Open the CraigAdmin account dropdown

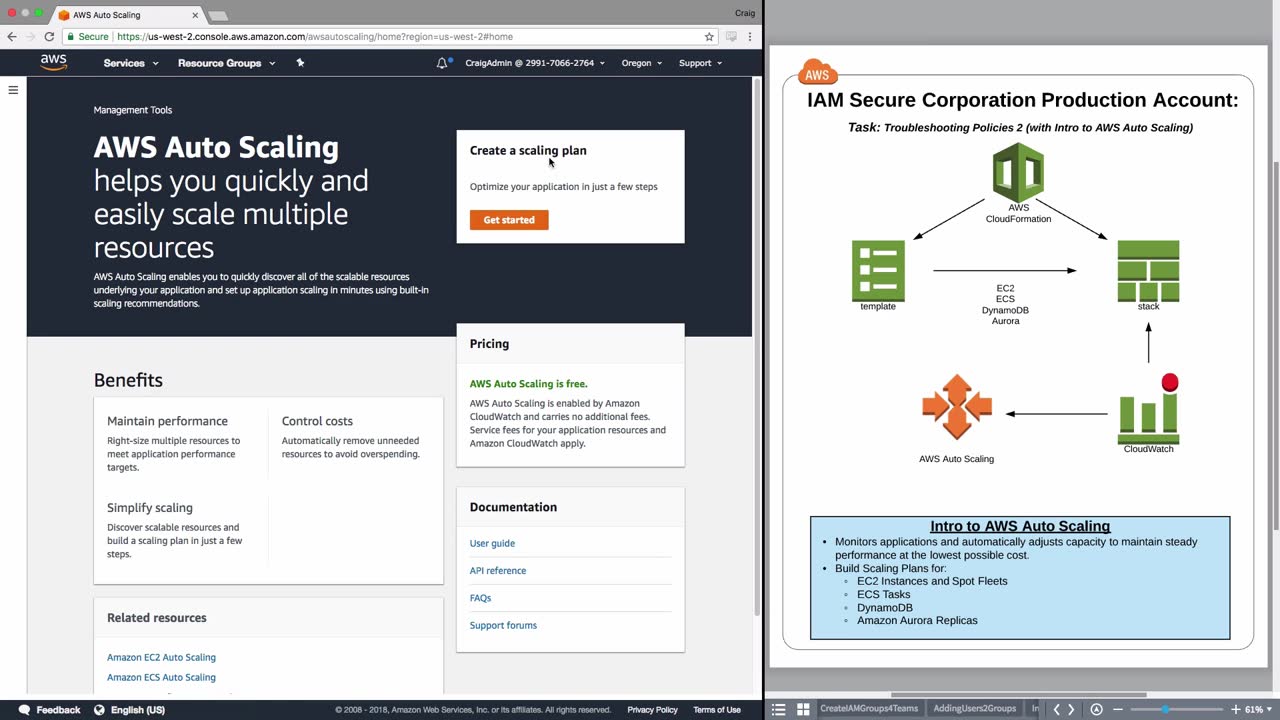click(535, 63)
